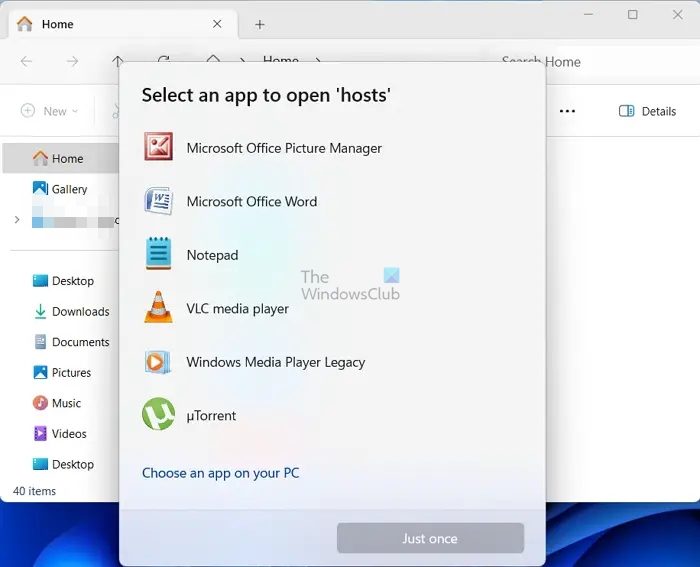Navigate back using the back arrow

(x=26, y=62)
